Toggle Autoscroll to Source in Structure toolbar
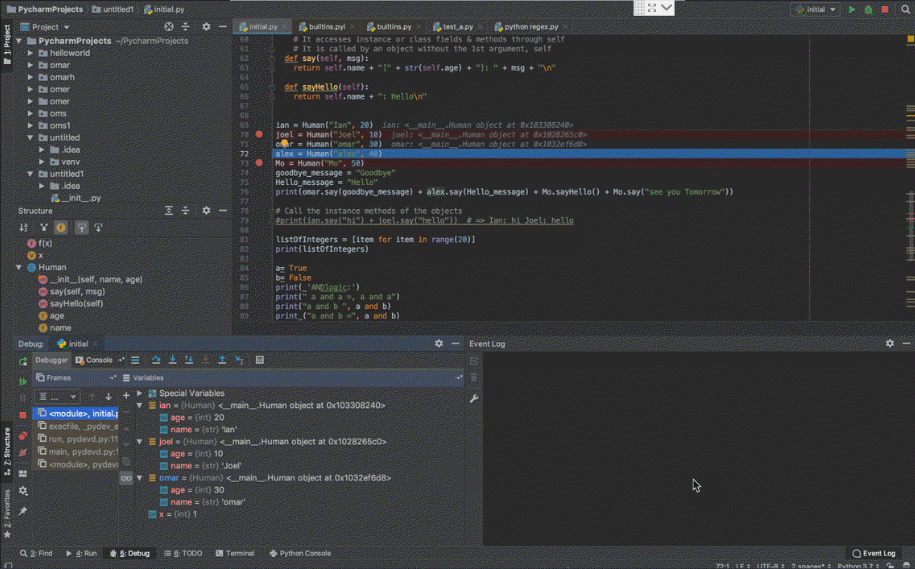Viewport: 915px width, 569px height. pyautogui.click(x=81, y=228)
